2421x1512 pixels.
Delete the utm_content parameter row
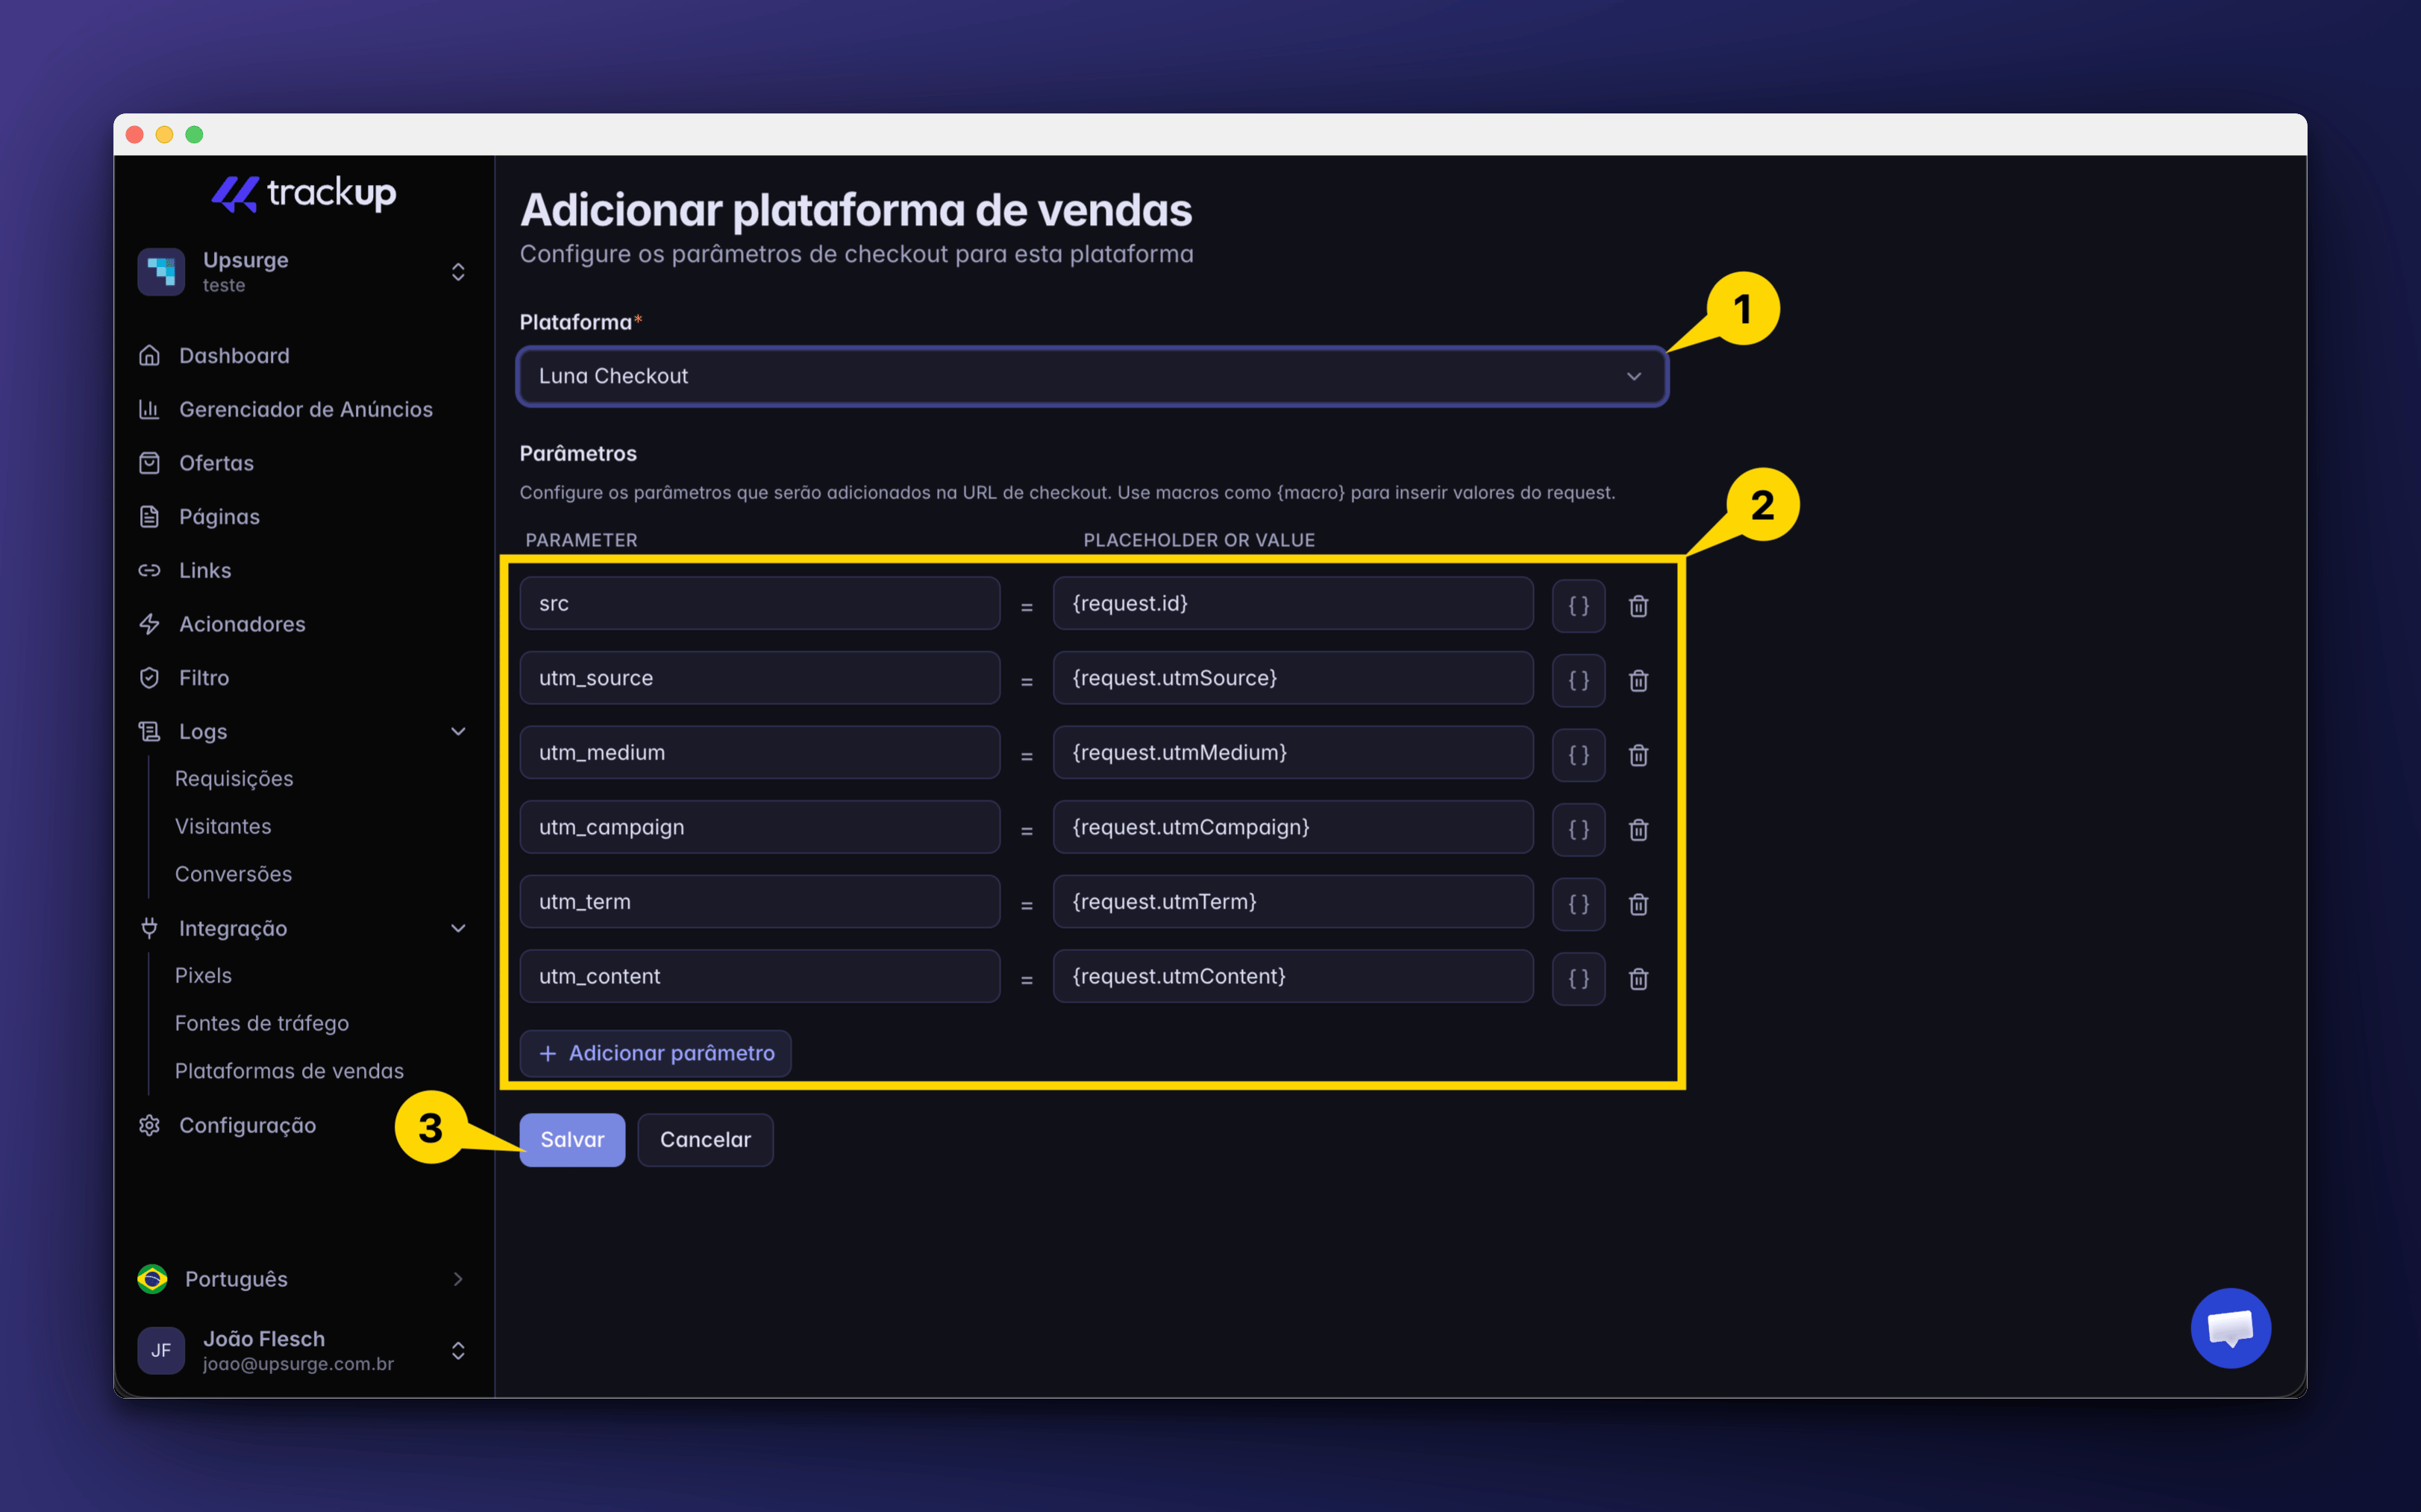[x=1638, y=979]
